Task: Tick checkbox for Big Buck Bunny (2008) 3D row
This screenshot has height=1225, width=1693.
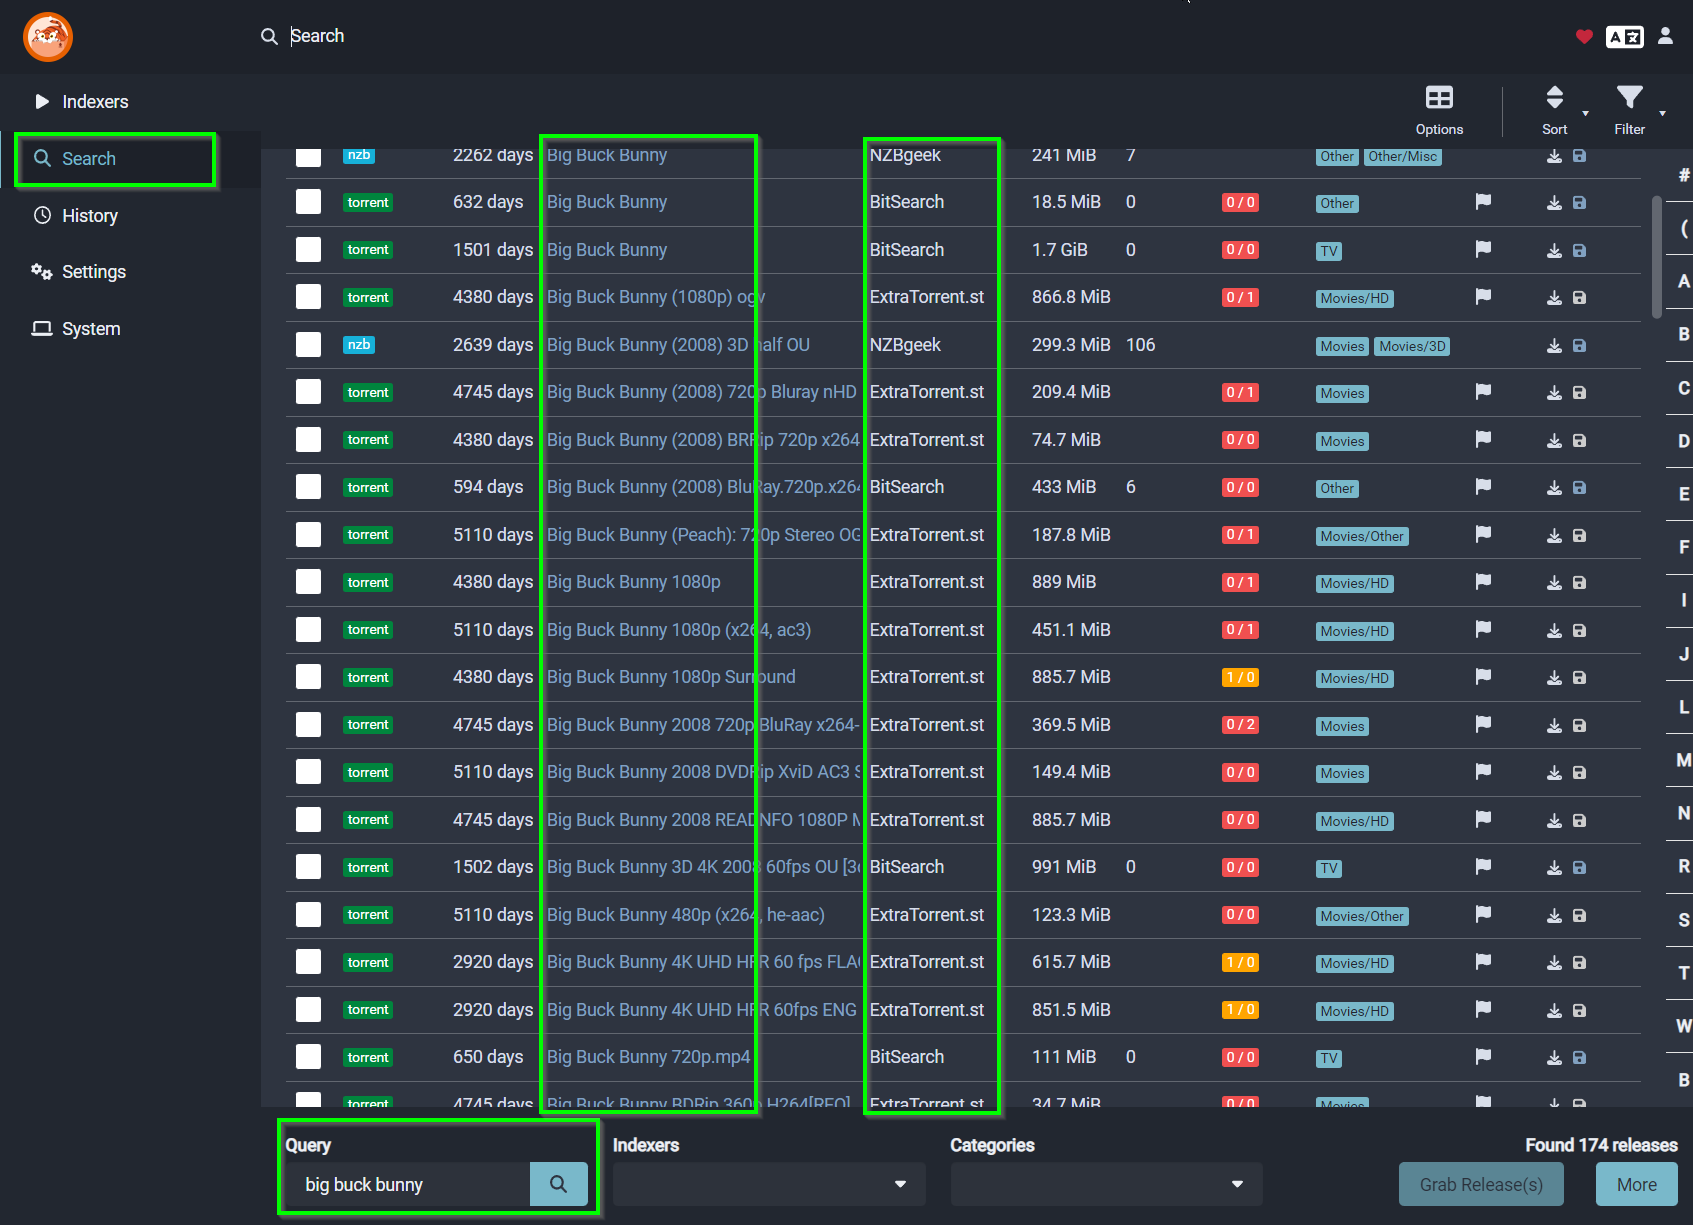Action: pos(308,345)
